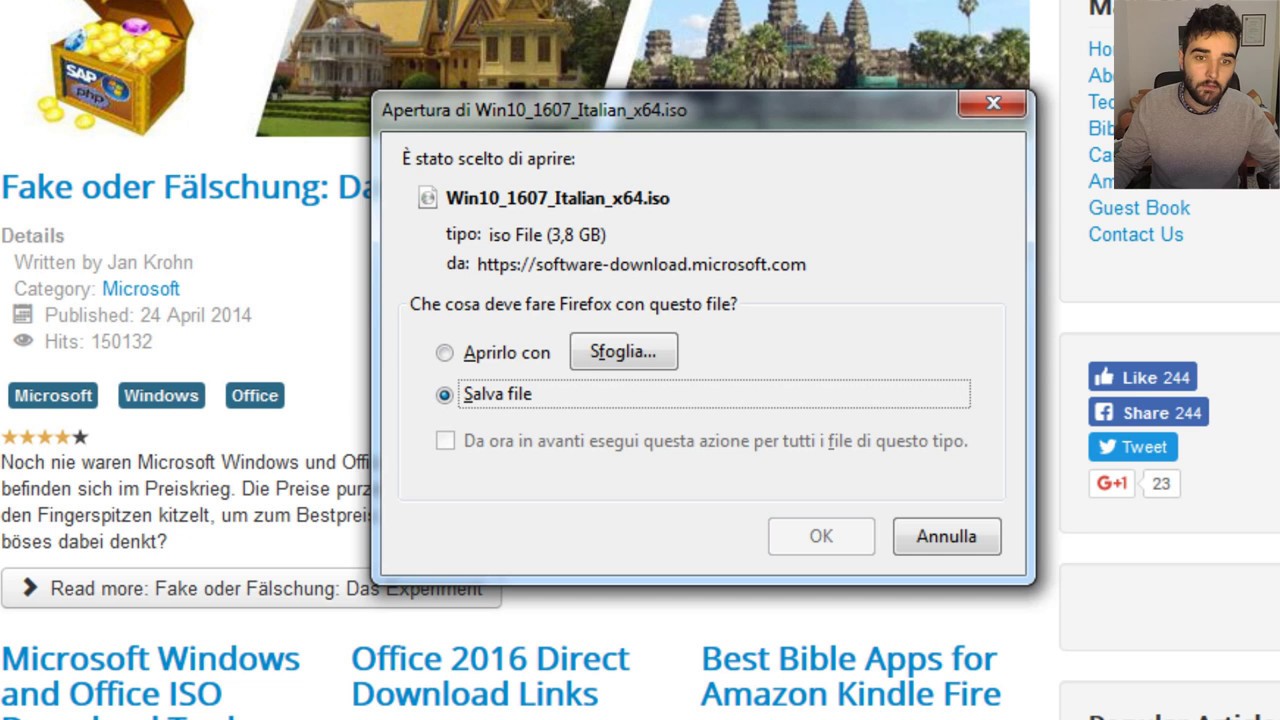The image size is (1280, 720).
Task: Click the Sfoglia... button
Action: 624,352
